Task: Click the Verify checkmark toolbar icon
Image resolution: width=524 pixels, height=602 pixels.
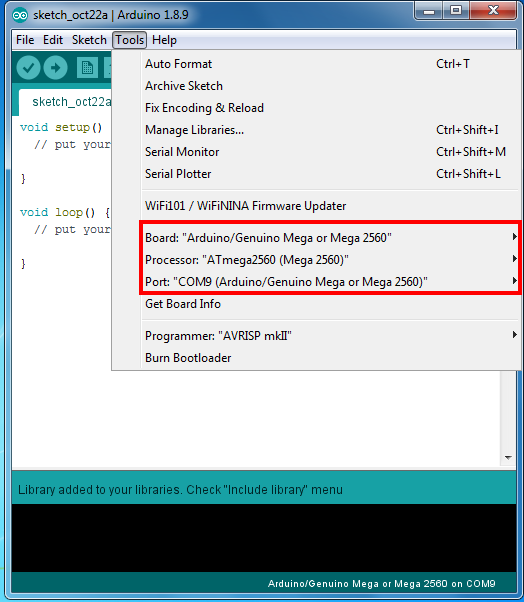Action: (x=28, y=68)
